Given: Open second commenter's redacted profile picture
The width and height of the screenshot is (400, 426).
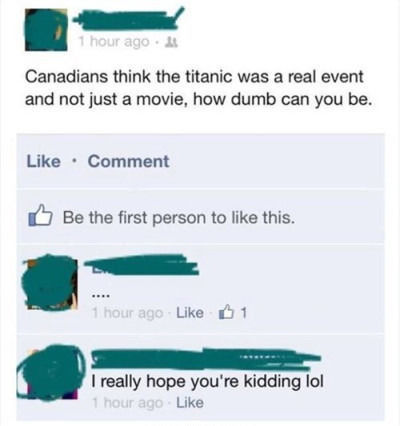Looking at the screenshot, I should click(50, 372).
